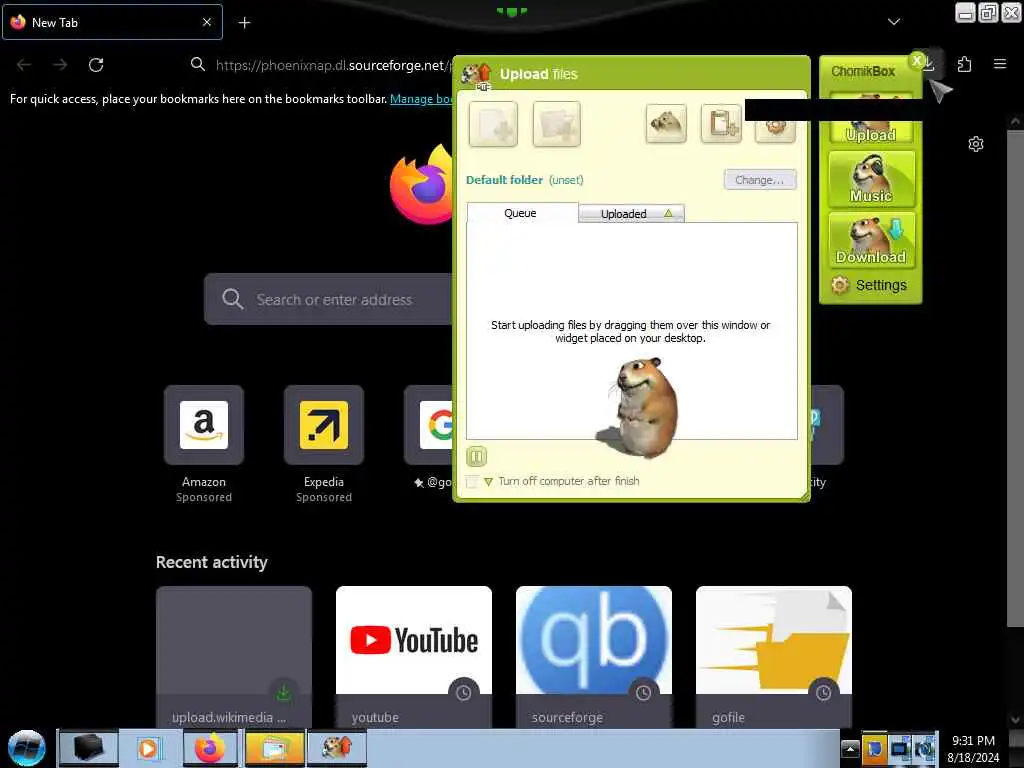This screenshot has width=1024, height=768.
Task: Select the New Tab browser tab
Action: (x=112, y=22)
